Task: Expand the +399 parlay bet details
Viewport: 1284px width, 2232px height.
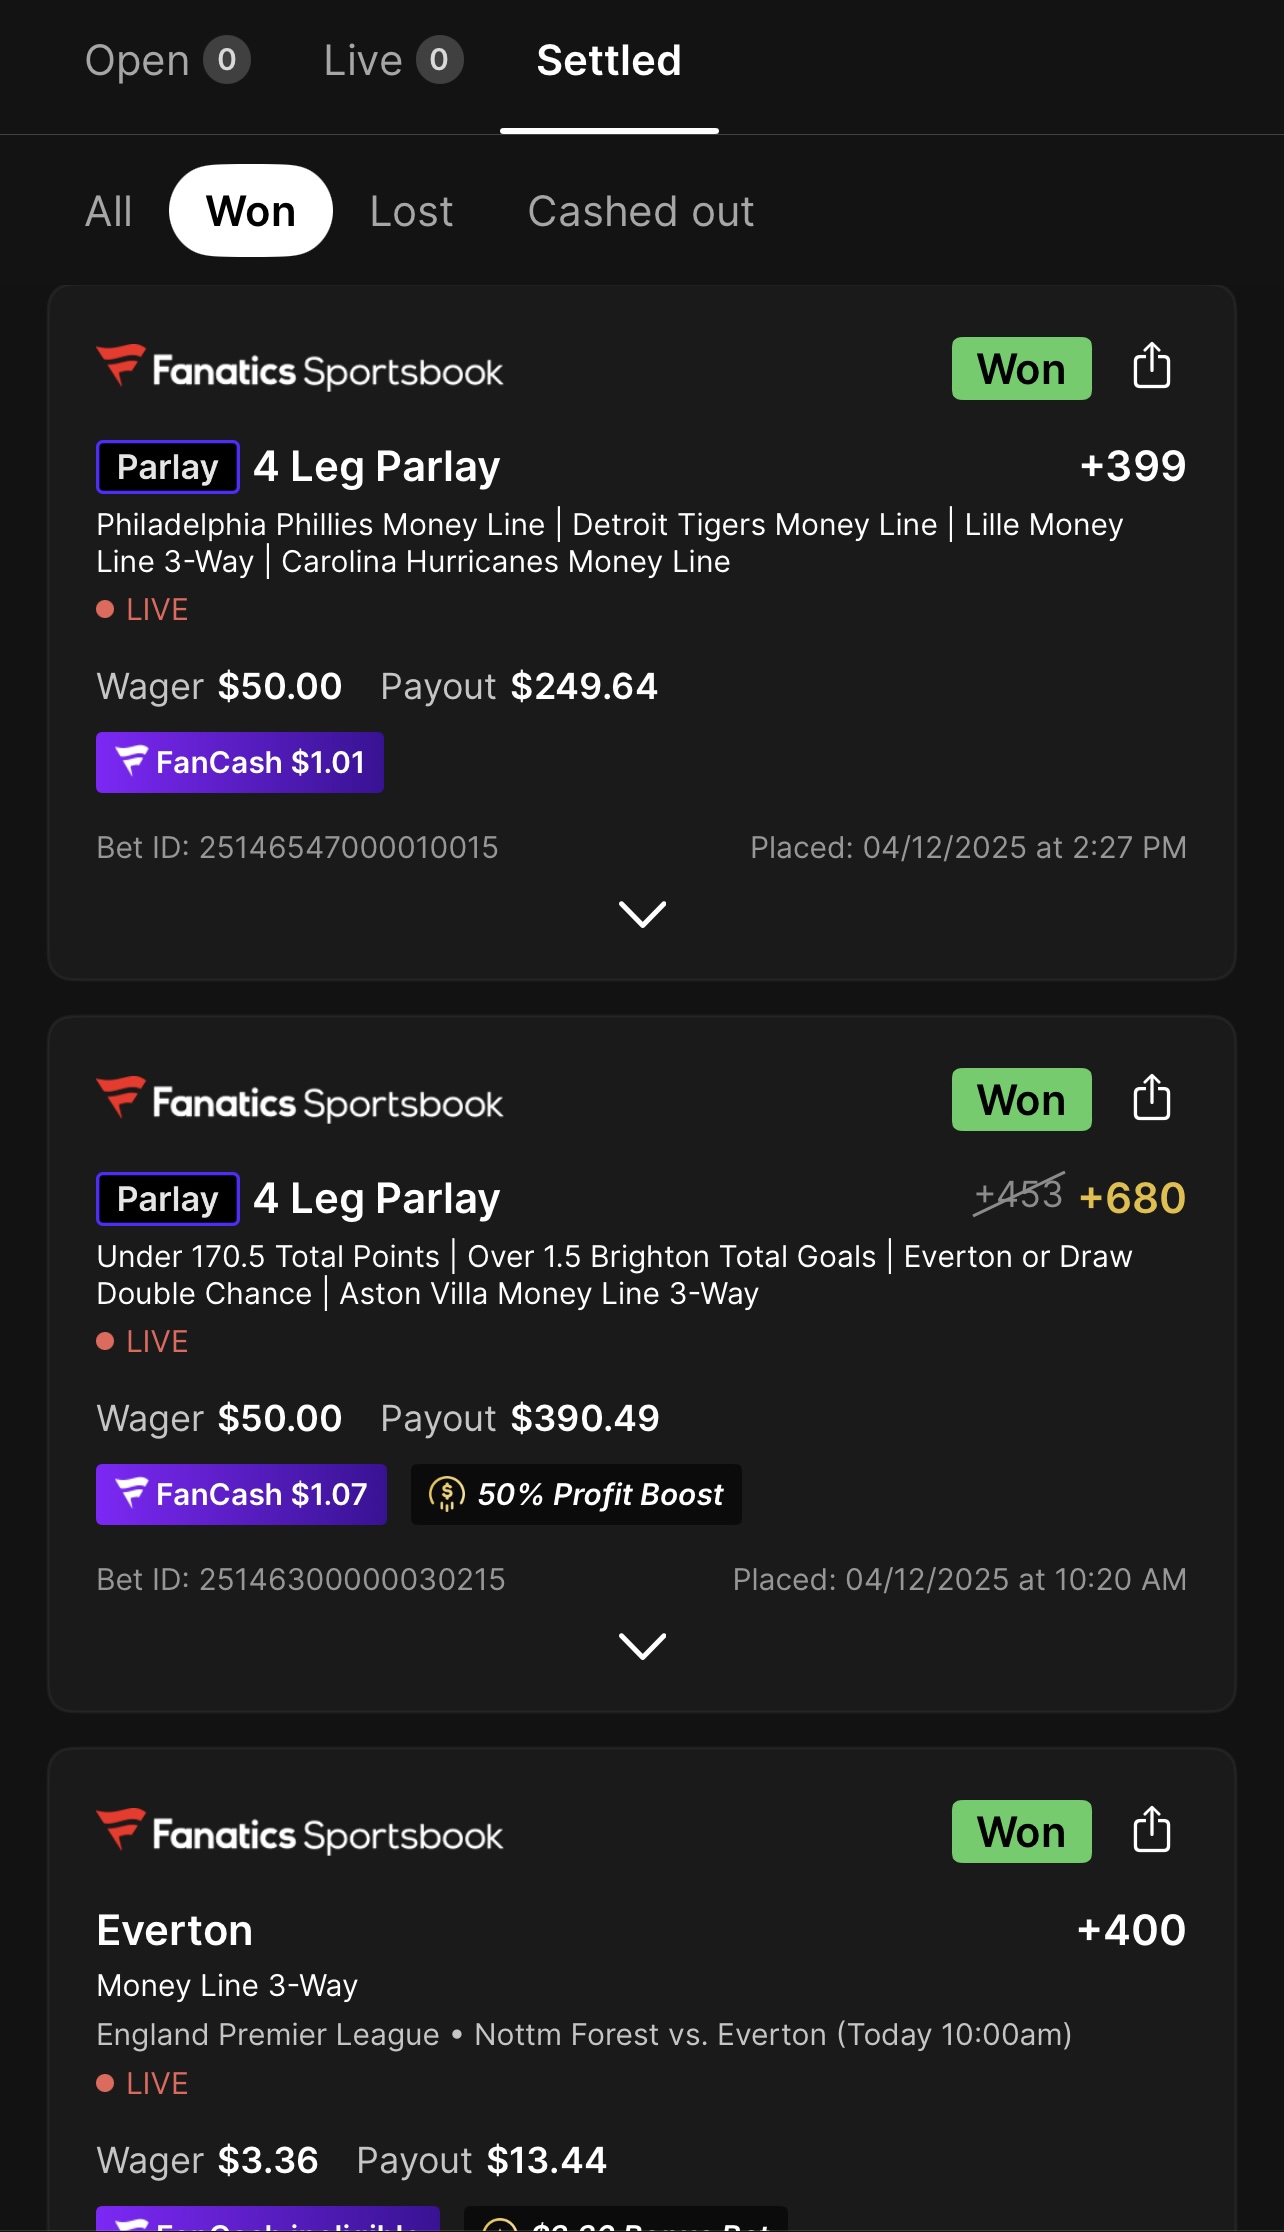Action: tap(642, 914)
